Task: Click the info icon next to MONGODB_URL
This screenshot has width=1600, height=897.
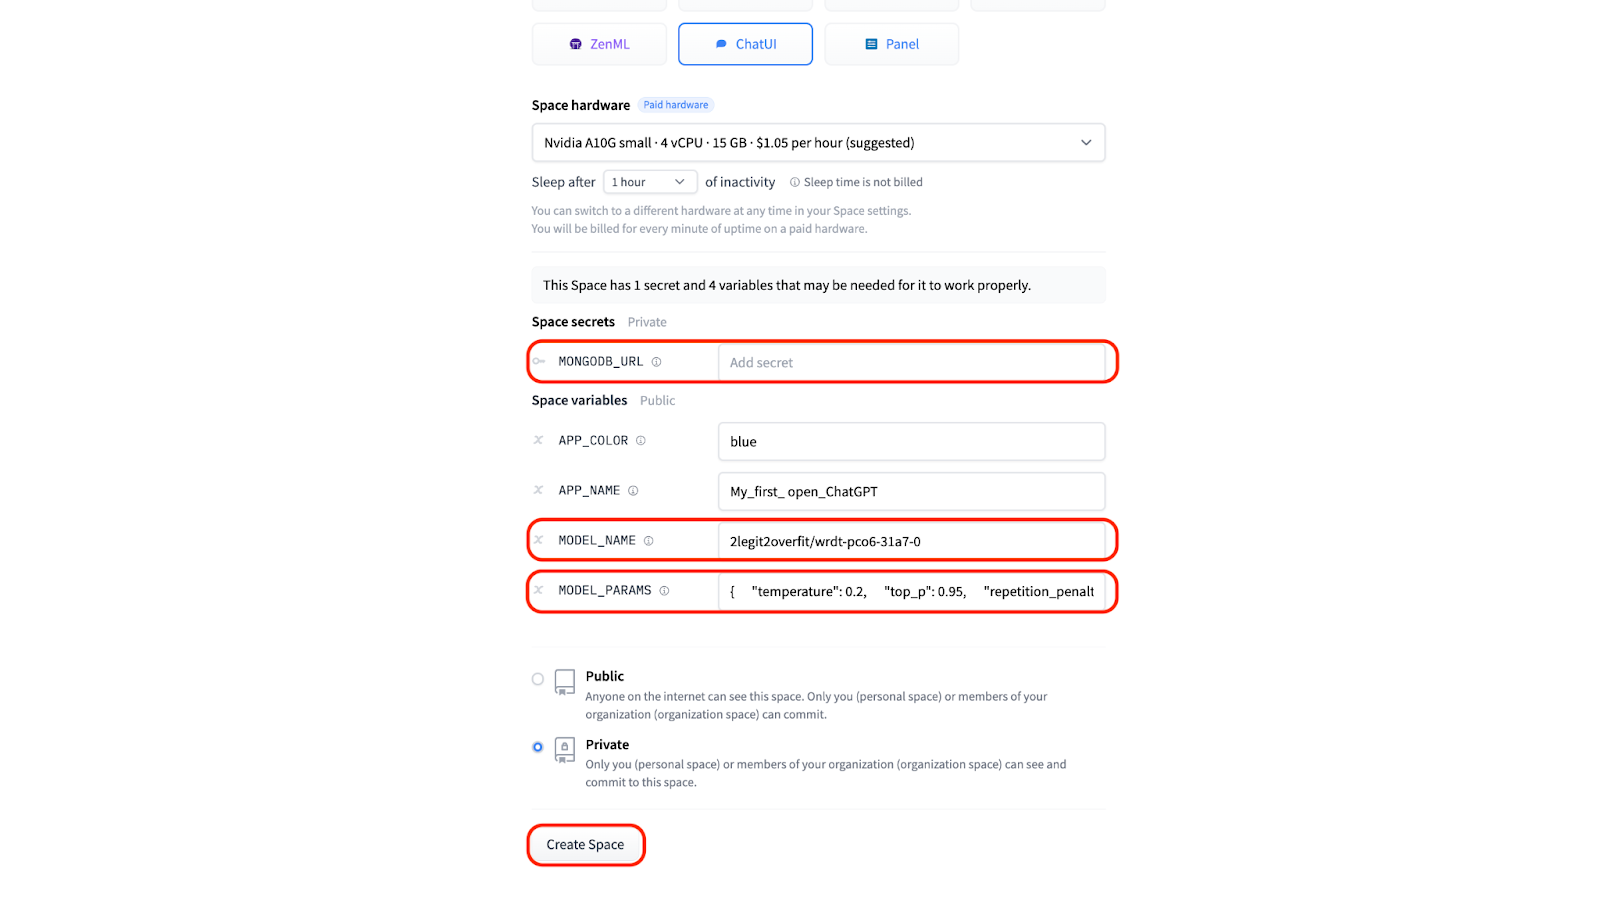Action: point(656,362)
